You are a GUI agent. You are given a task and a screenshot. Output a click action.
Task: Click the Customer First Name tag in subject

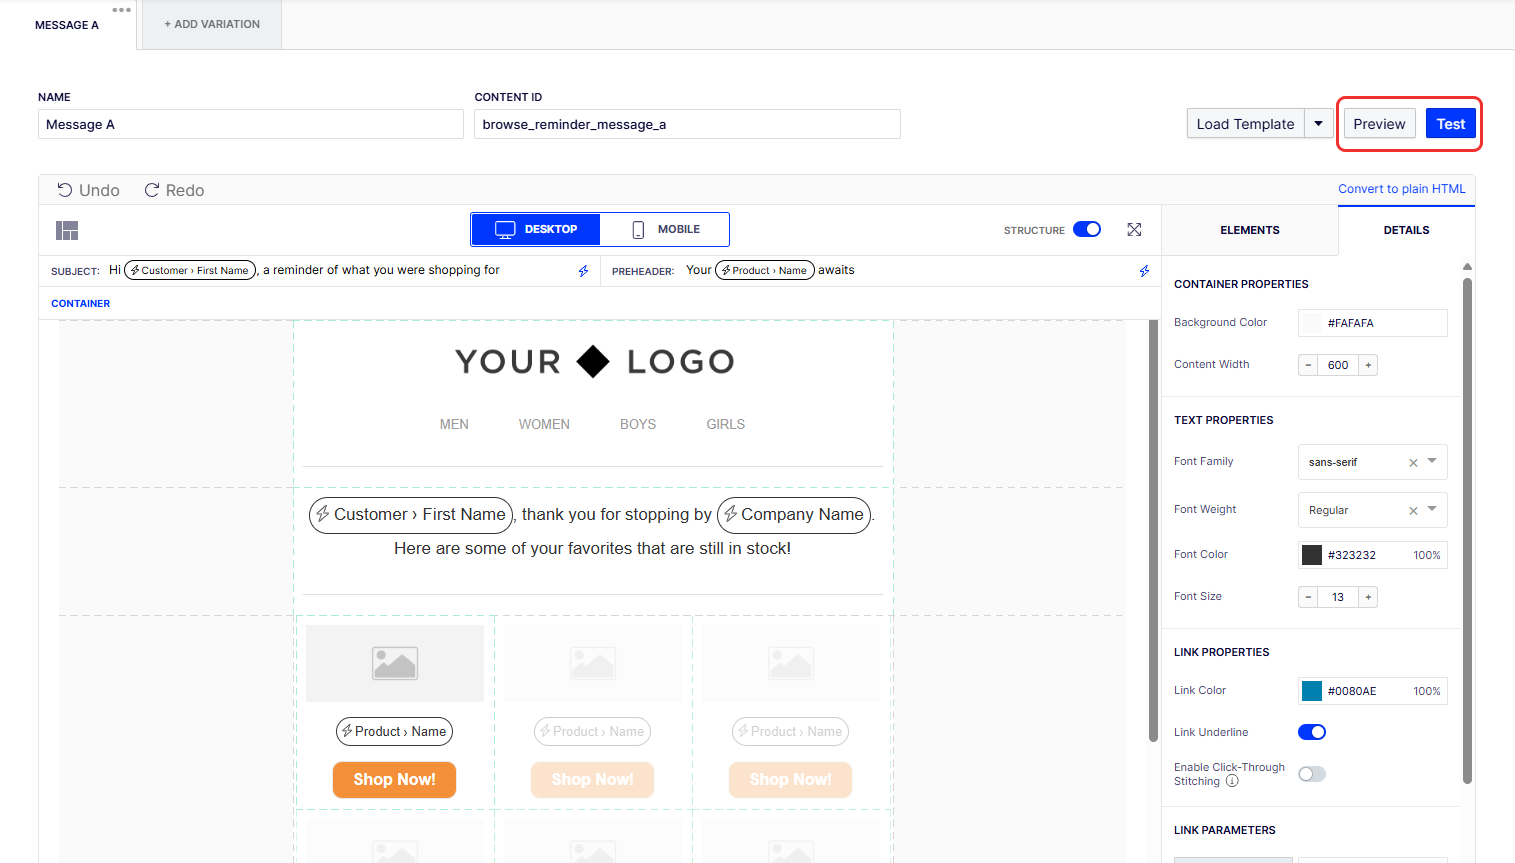(x=191, y=270)
